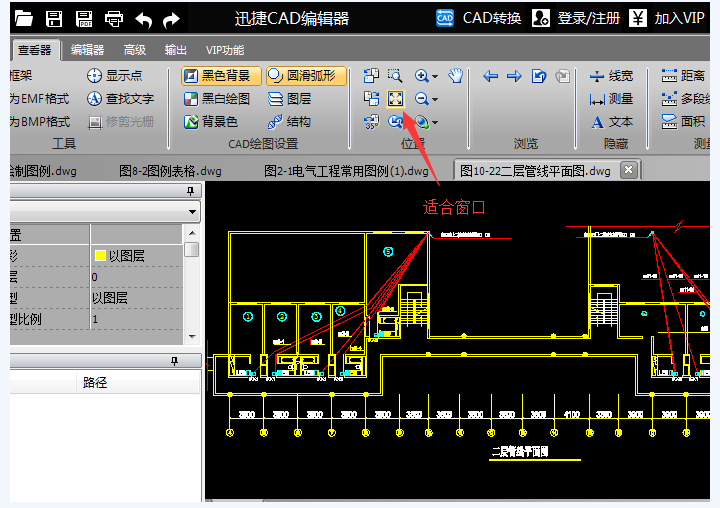Click 面积 area measure tool

(x=683, y=122)
